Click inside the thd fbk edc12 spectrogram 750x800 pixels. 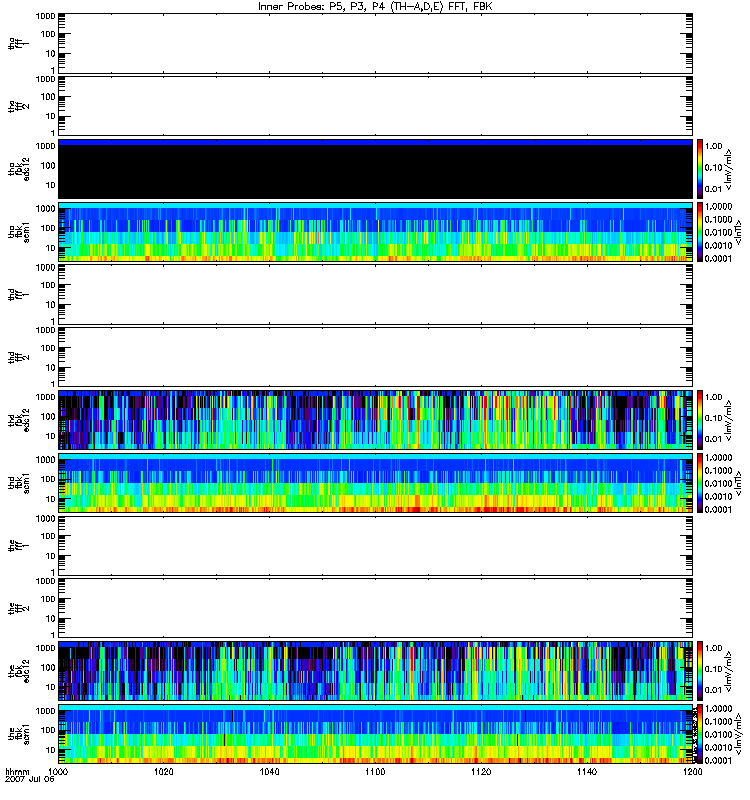tap(375, 420)
